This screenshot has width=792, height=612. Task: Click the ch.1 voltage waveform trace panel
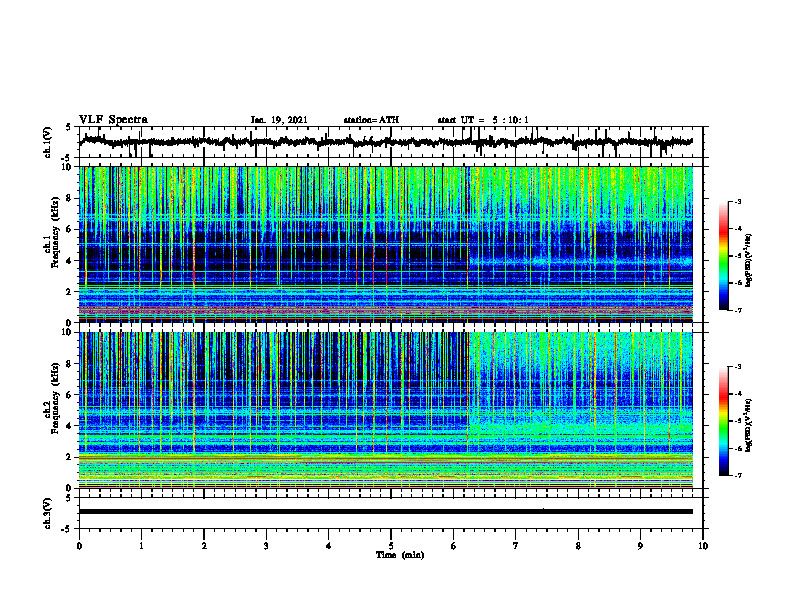coord(391,142)
